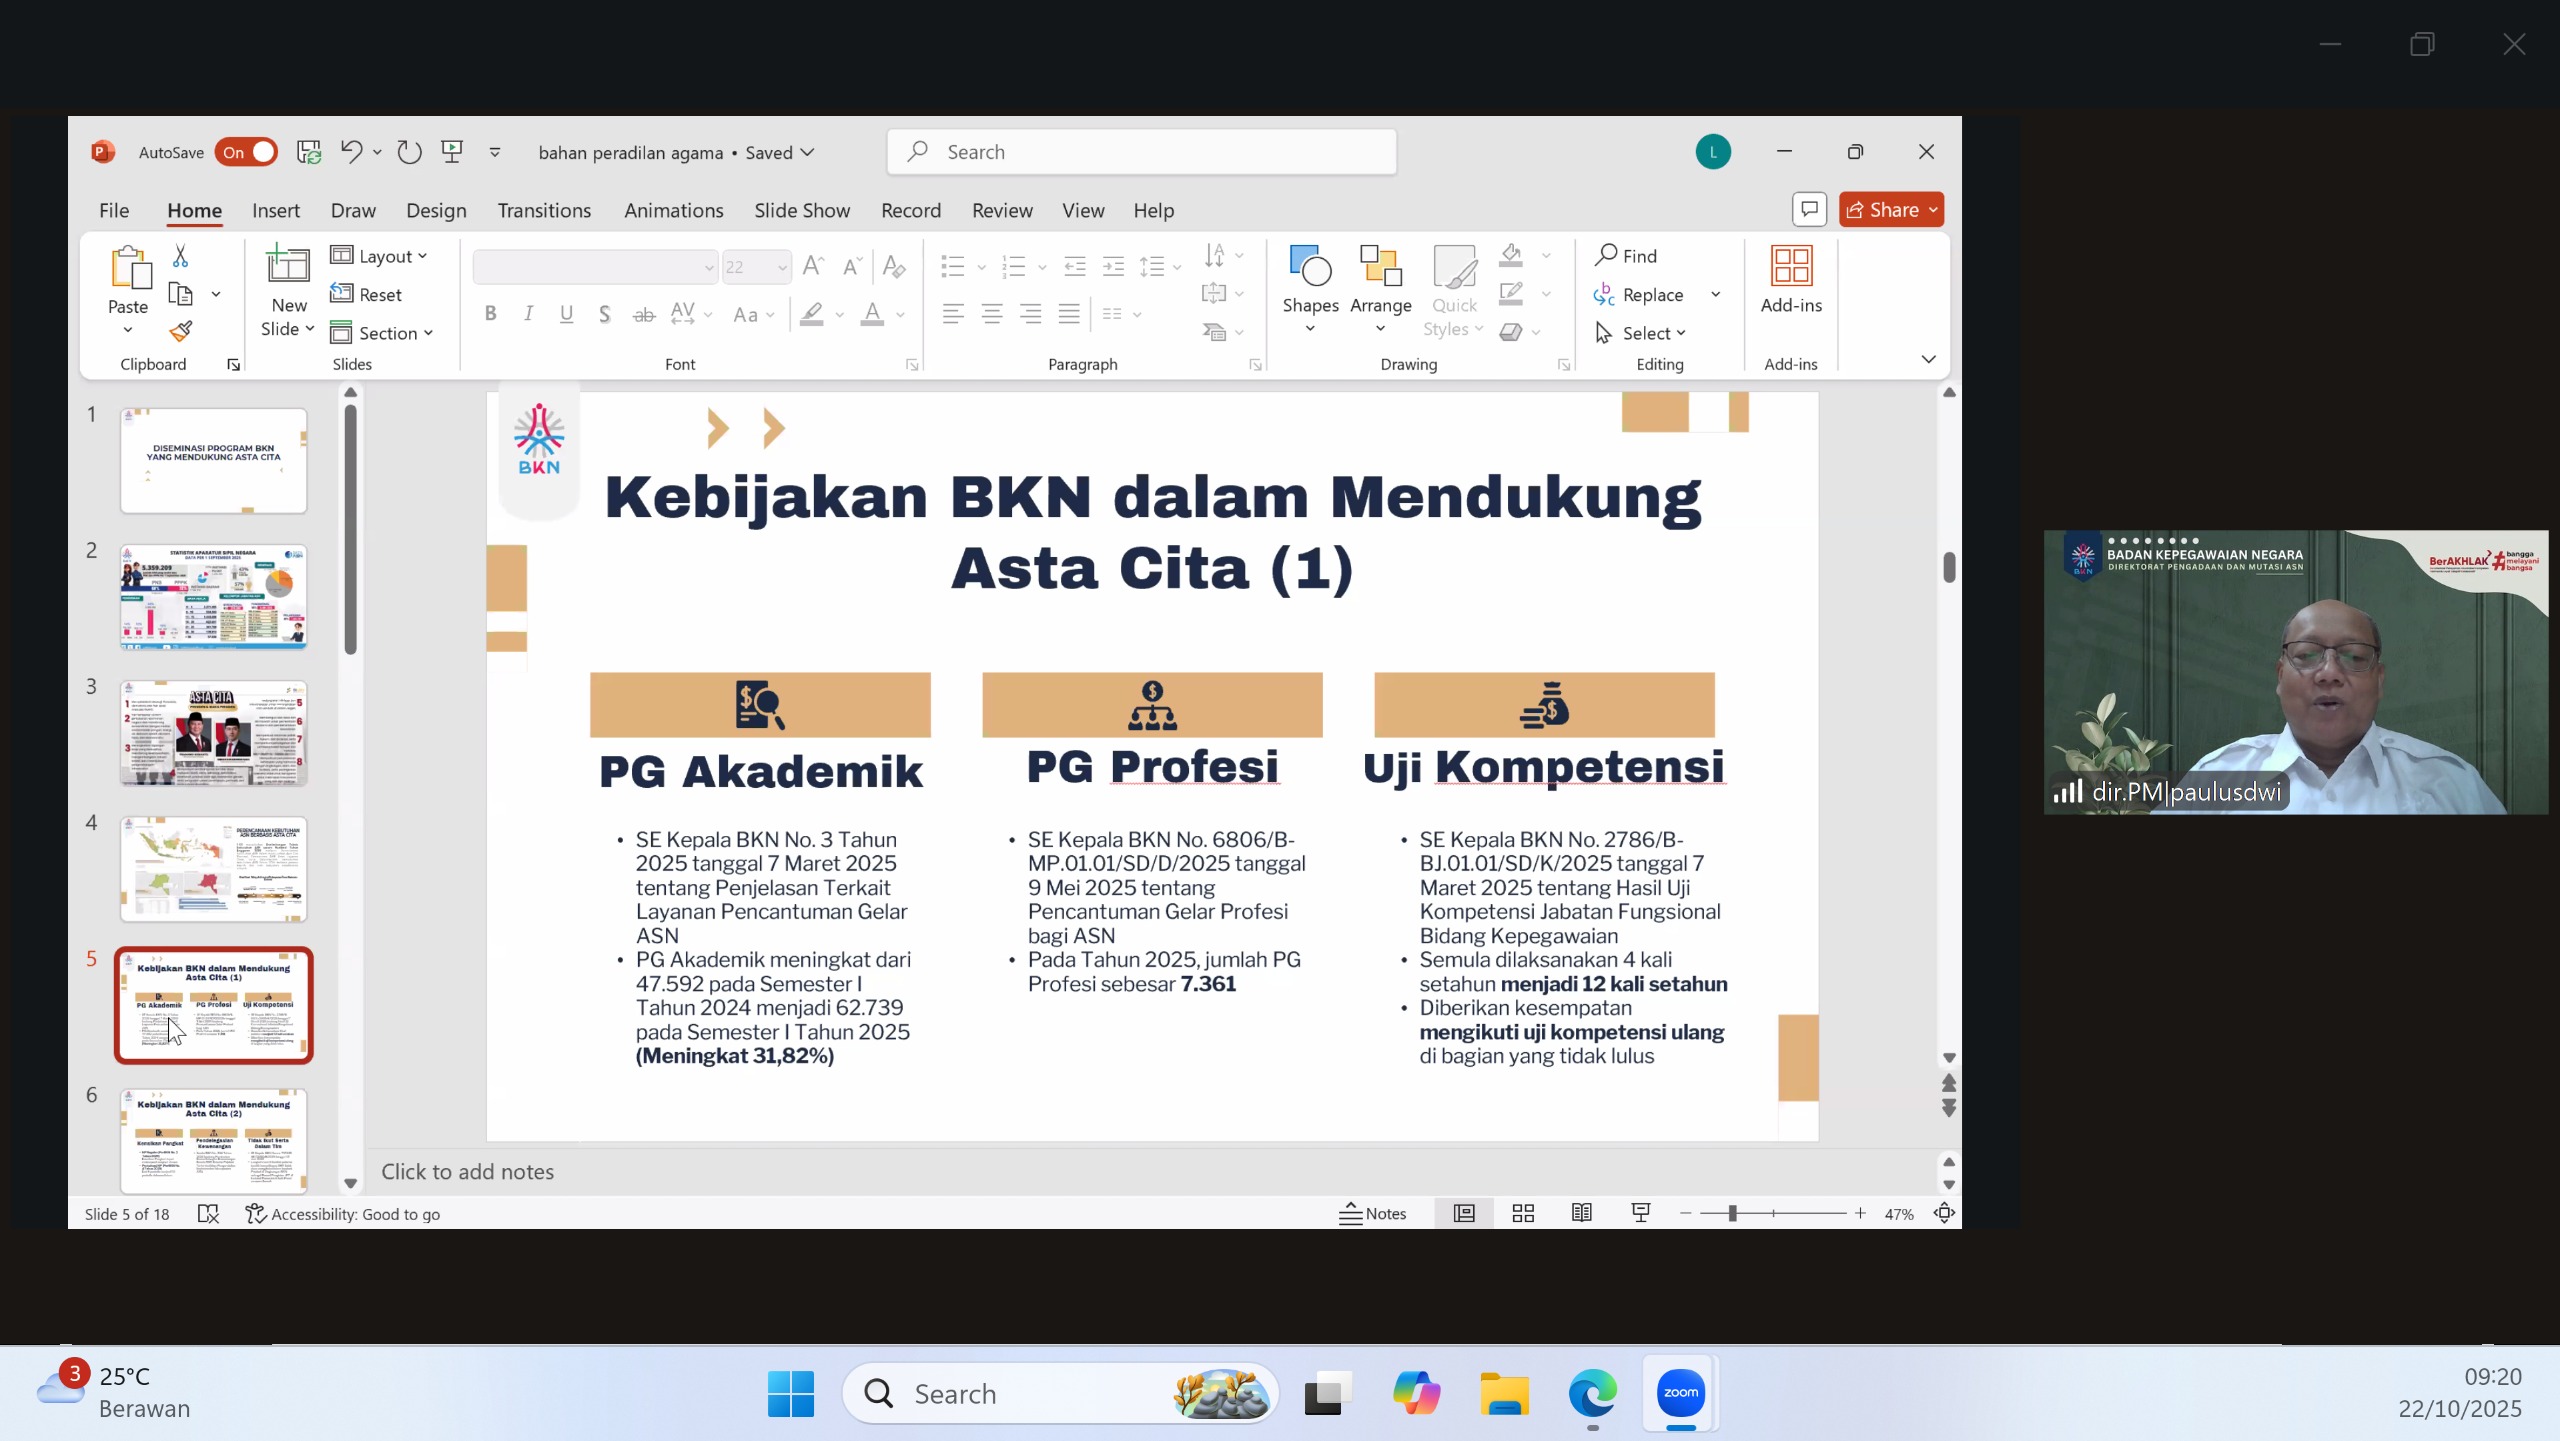Open the Transitions ribbon tab
The width and height of the screenshot is (2560, 1441).
point(544,210)
